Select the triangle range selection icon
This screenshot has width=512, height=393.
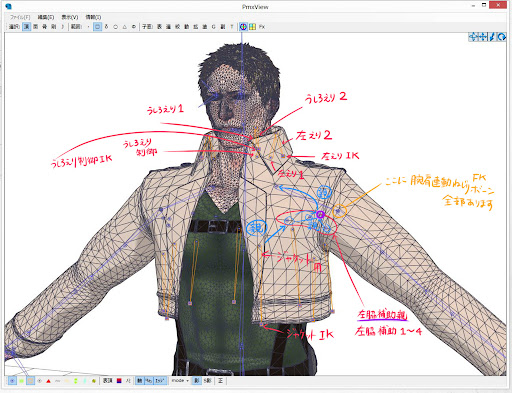point(124,27)
